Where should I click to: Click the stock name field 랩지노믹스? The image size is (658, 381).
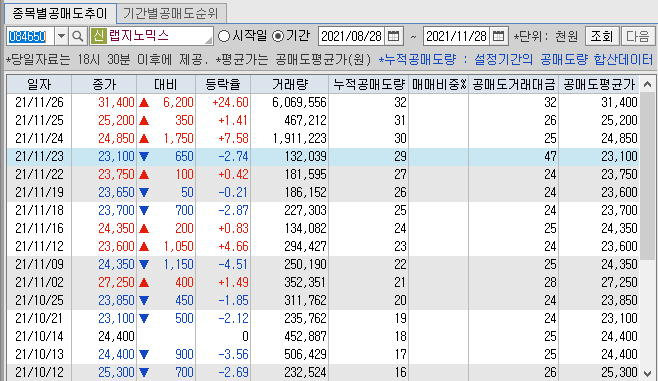(159, 36)
